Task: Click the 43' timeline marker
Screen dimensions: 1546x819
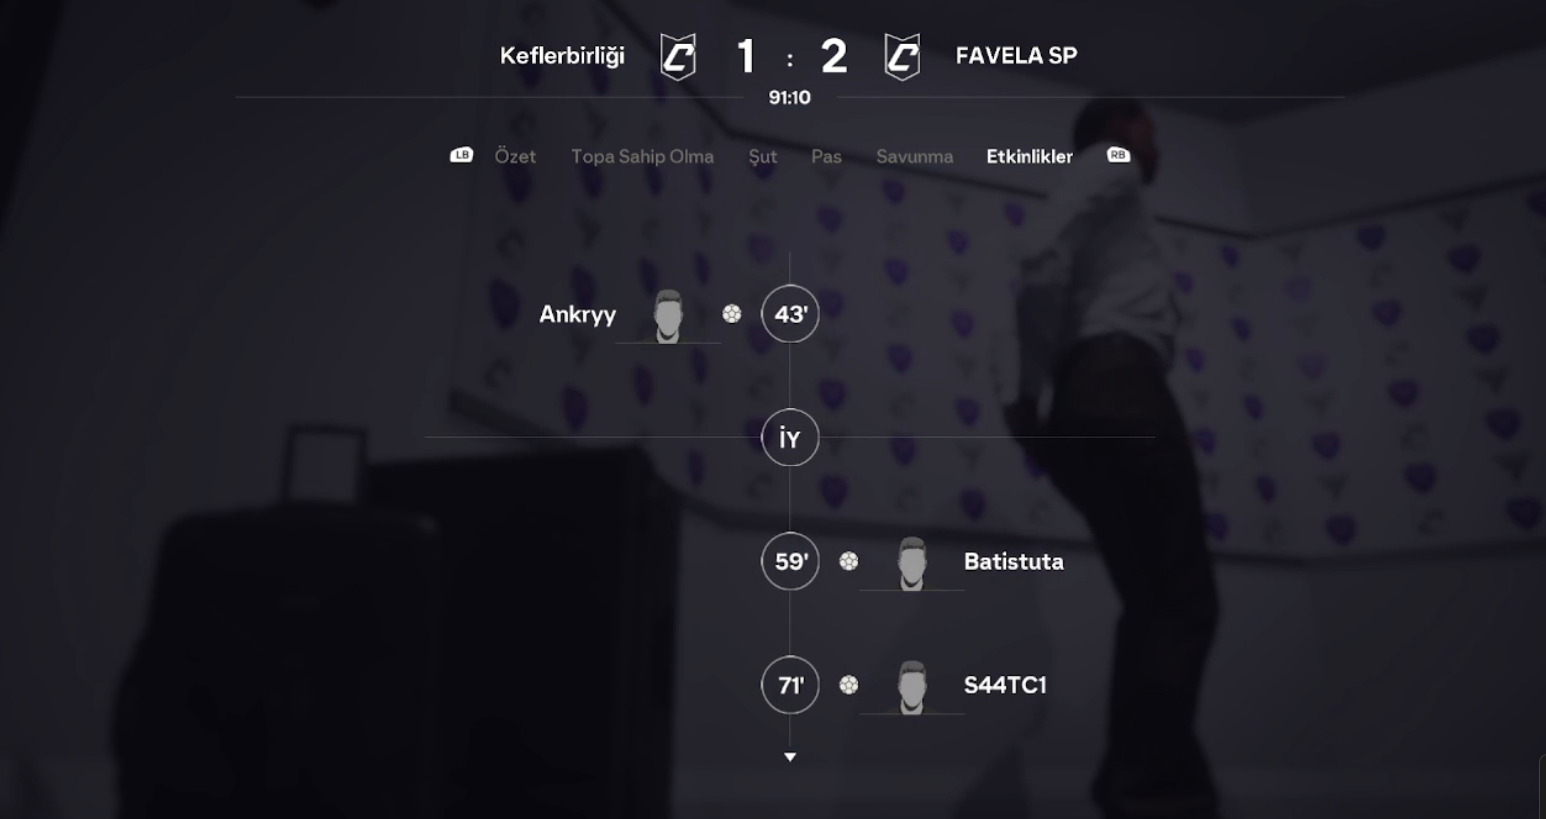Action: (790, 314)
